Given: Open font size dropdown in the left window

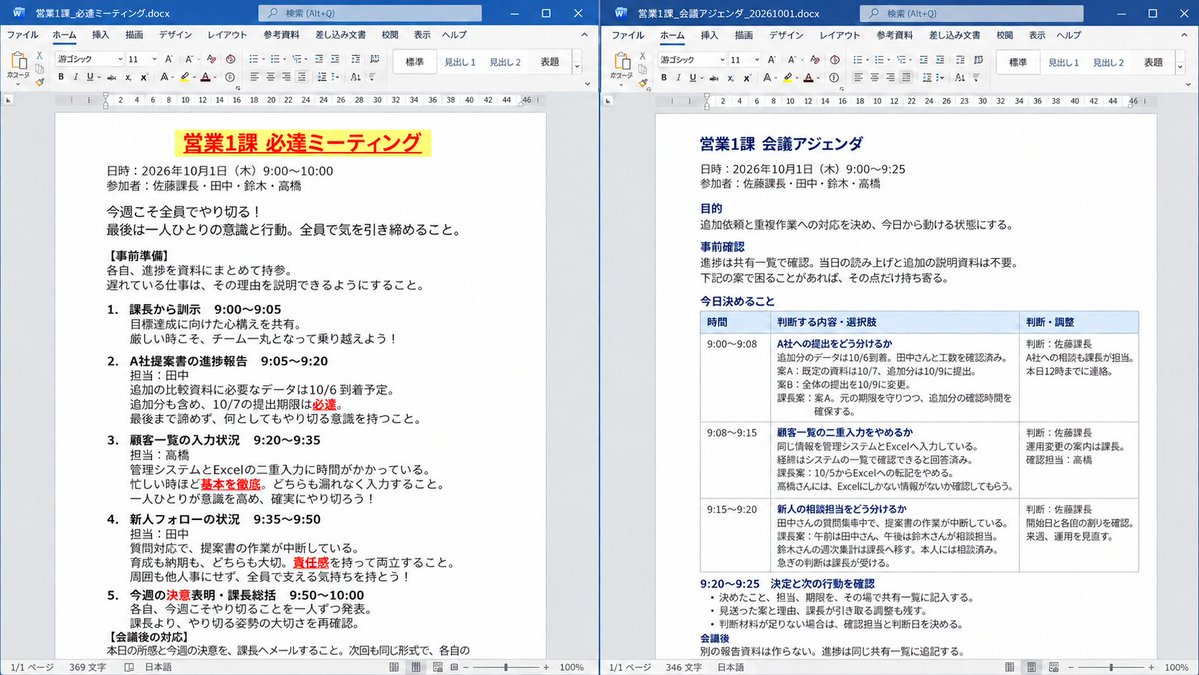Looking at the screenshot, I should 154,59.
